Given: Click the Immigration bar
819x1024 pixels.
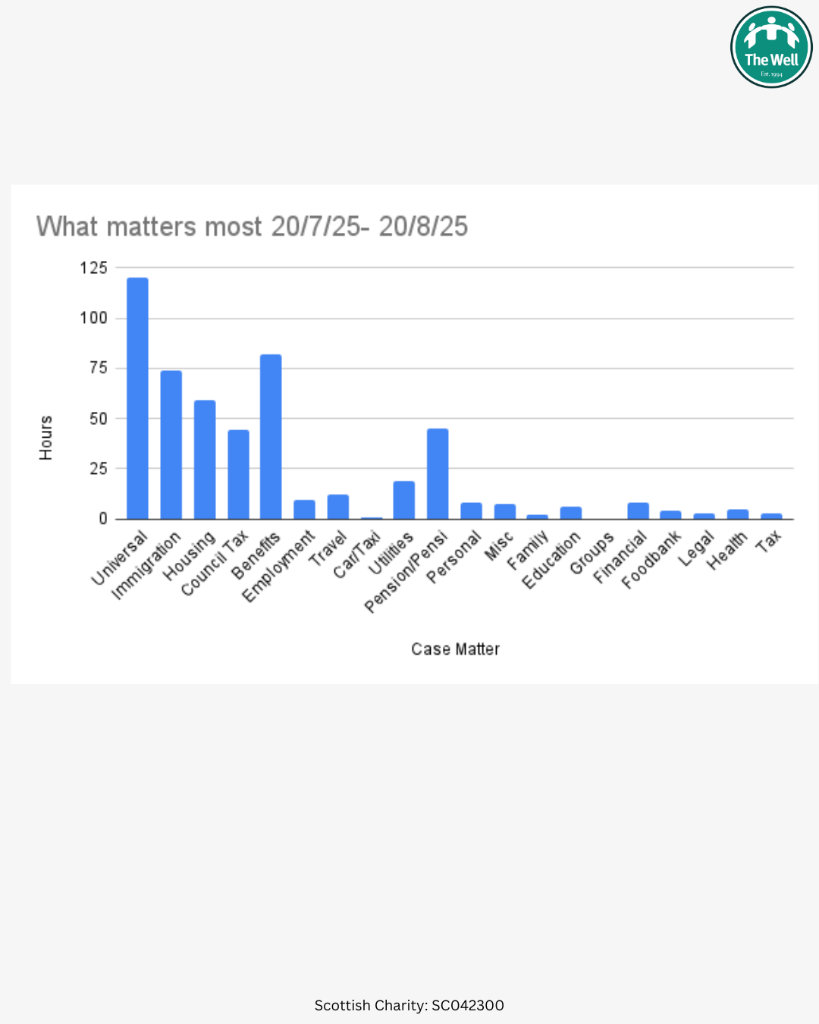Looking at the screenshot, I should [x=171, y=445].
